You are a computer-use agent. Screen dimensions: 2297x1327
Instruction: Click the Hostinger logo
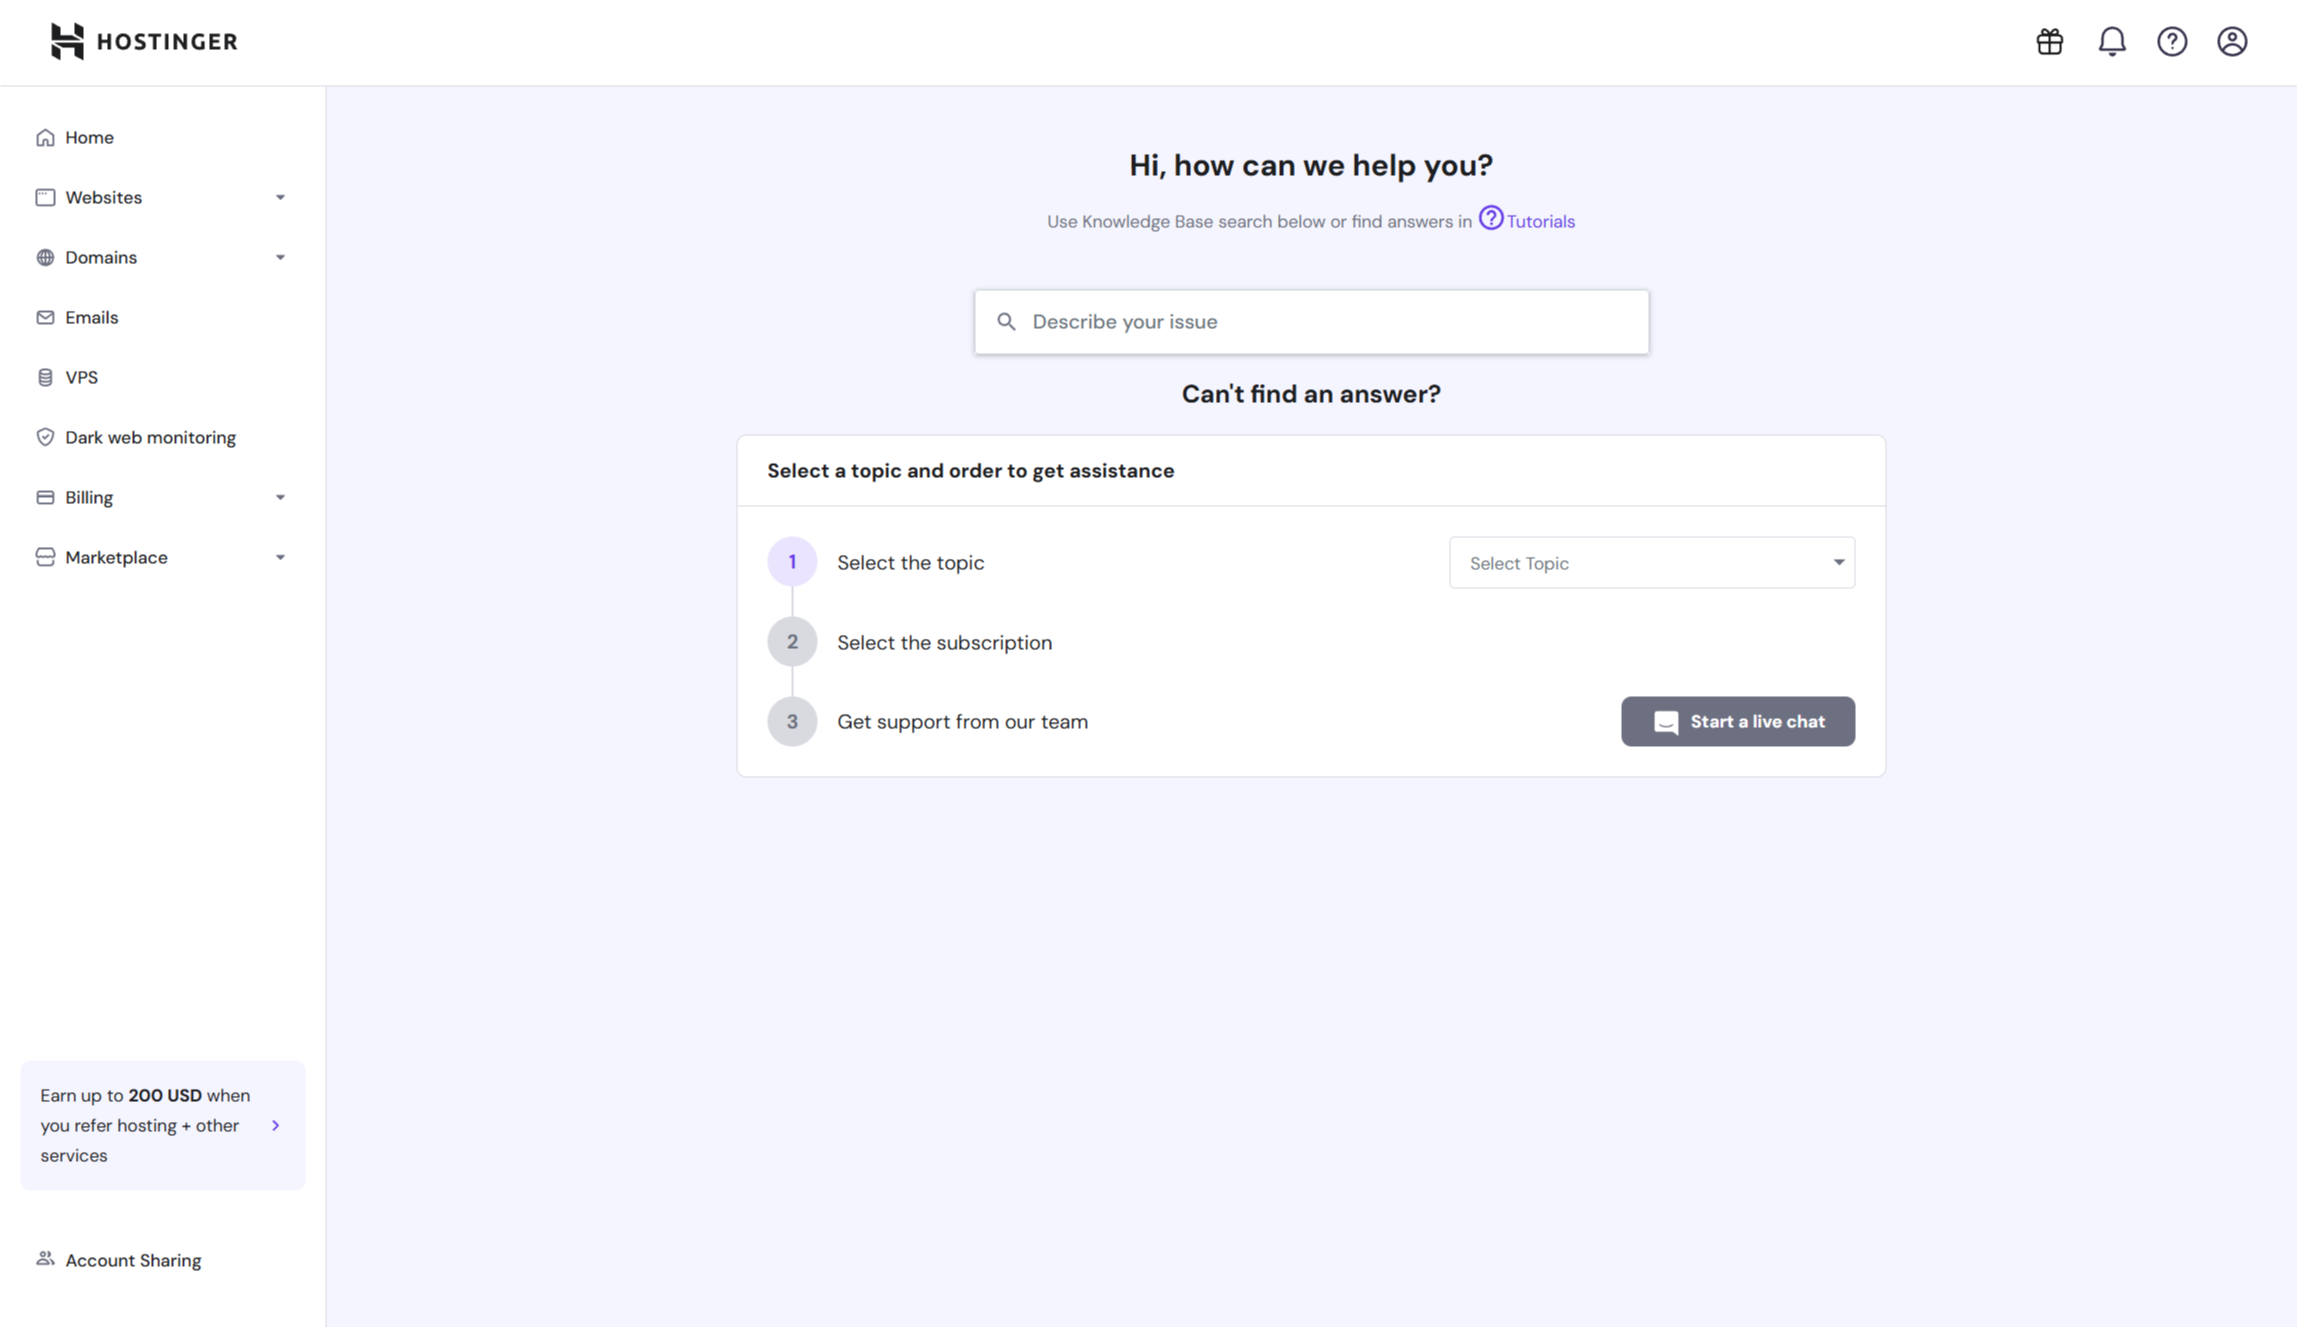pyautogui.click(x=144, y=42)
